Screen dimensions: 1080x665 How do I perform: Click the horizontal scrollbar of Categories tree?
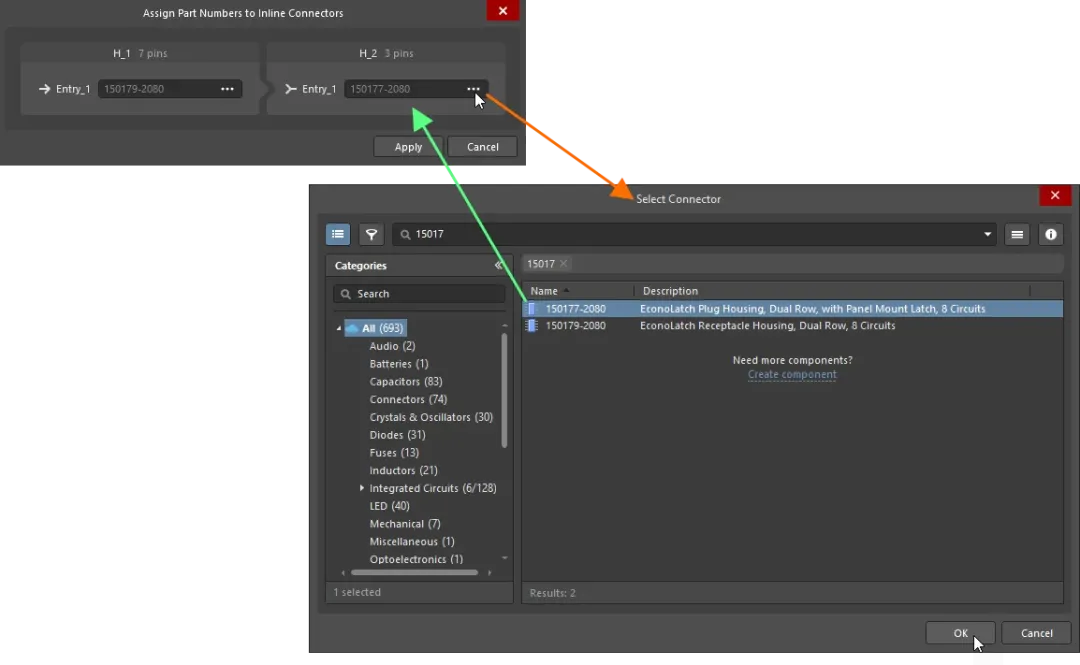tap(415, 573)
